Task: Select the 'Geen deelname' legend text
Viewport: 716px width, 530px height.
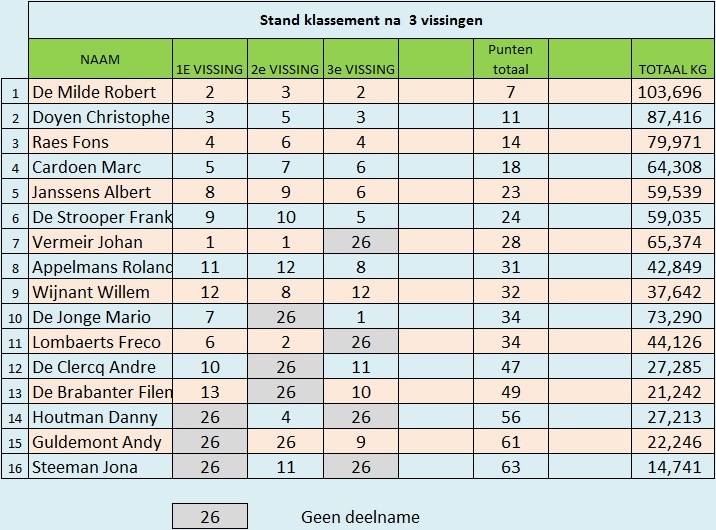Action: point(360,517)
